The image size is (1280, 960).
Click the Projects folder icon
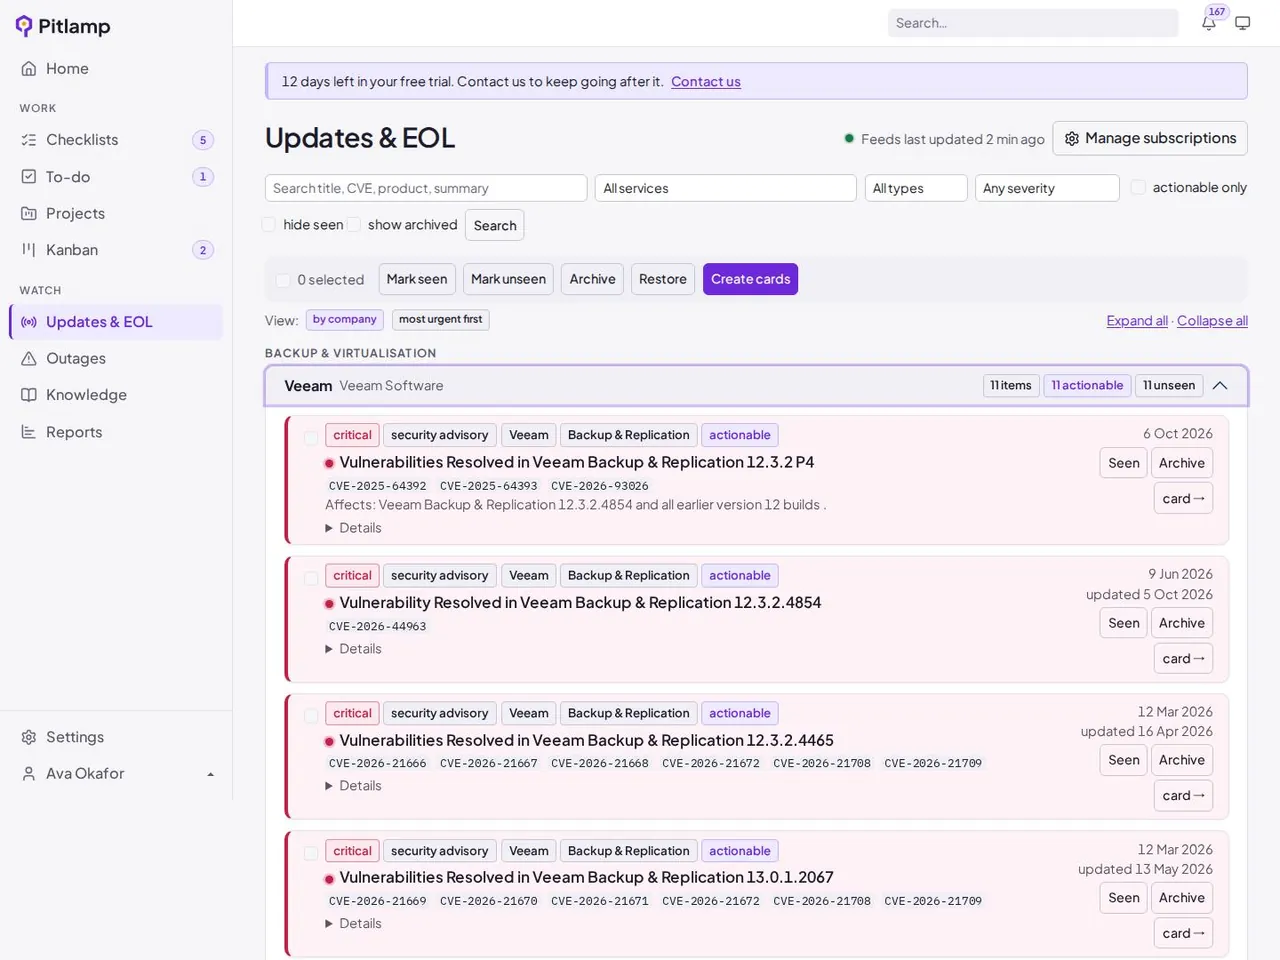pyautogui.click(x=29, y=214)
